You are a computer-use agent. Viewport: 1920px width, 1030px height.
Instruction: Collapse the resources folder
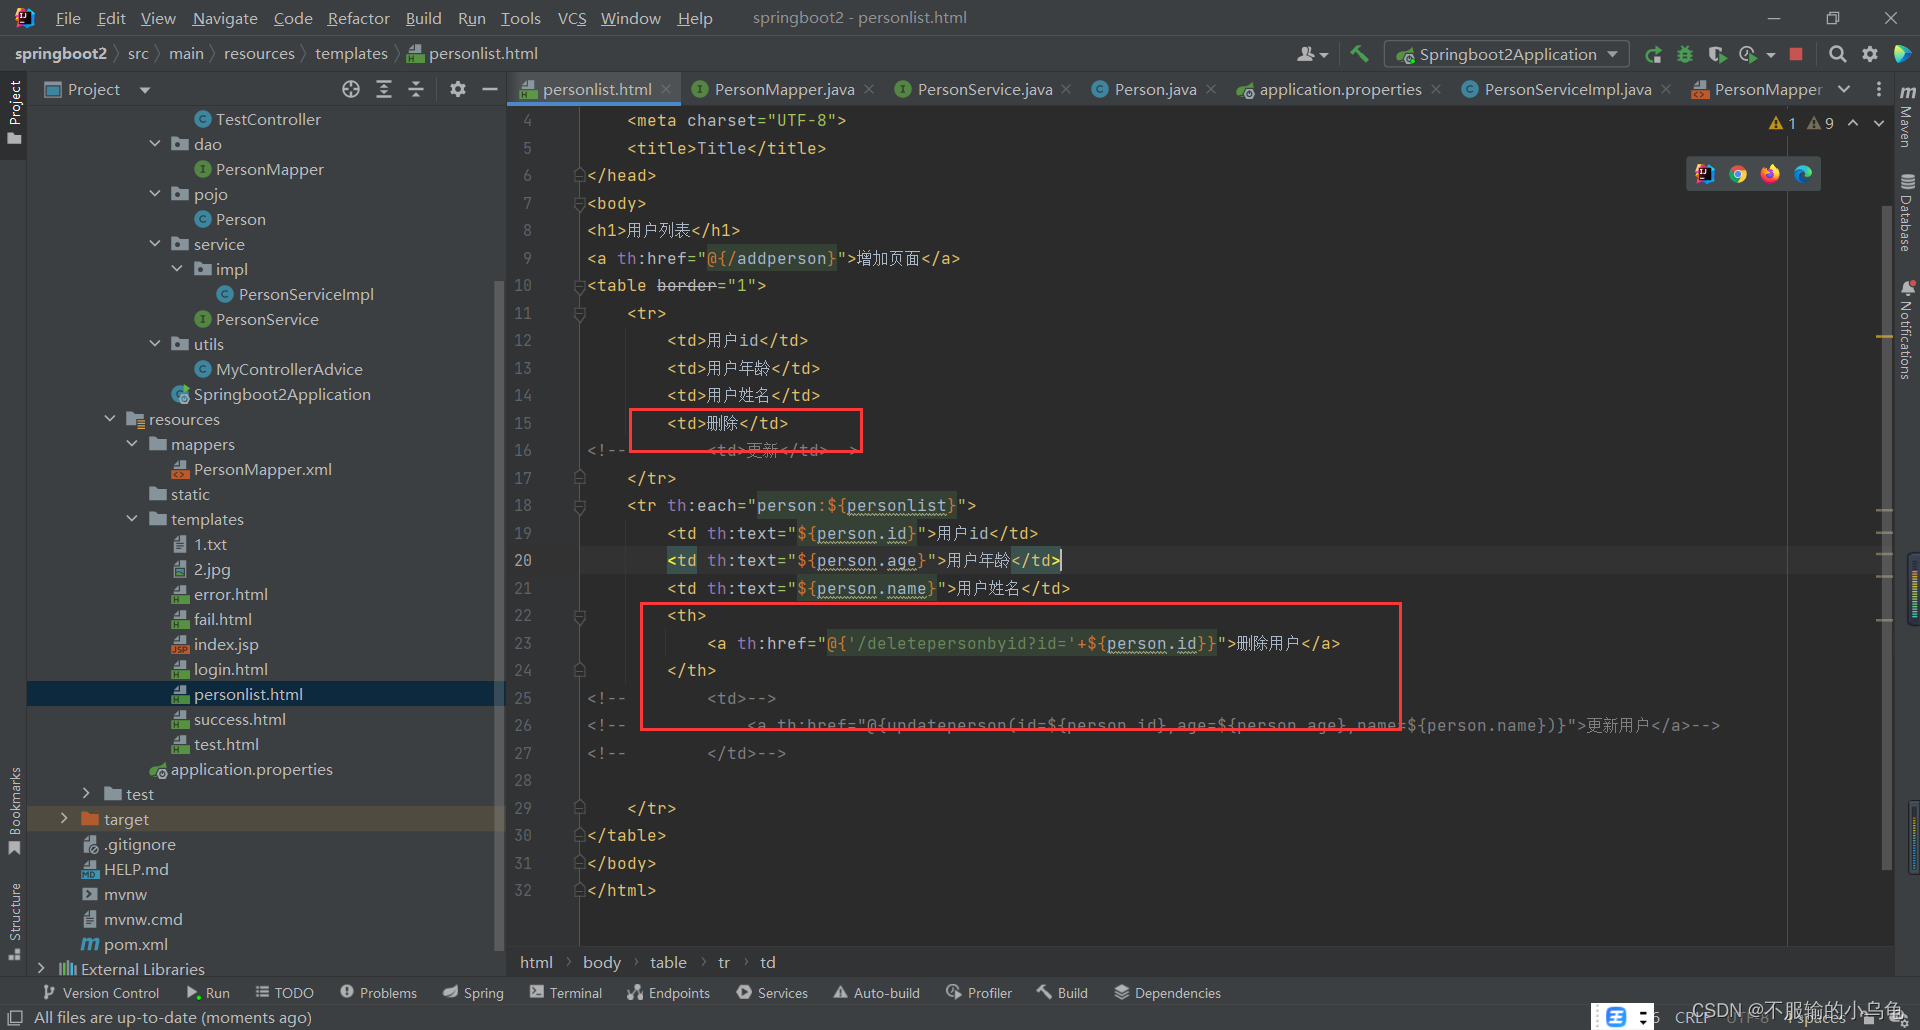110,419
